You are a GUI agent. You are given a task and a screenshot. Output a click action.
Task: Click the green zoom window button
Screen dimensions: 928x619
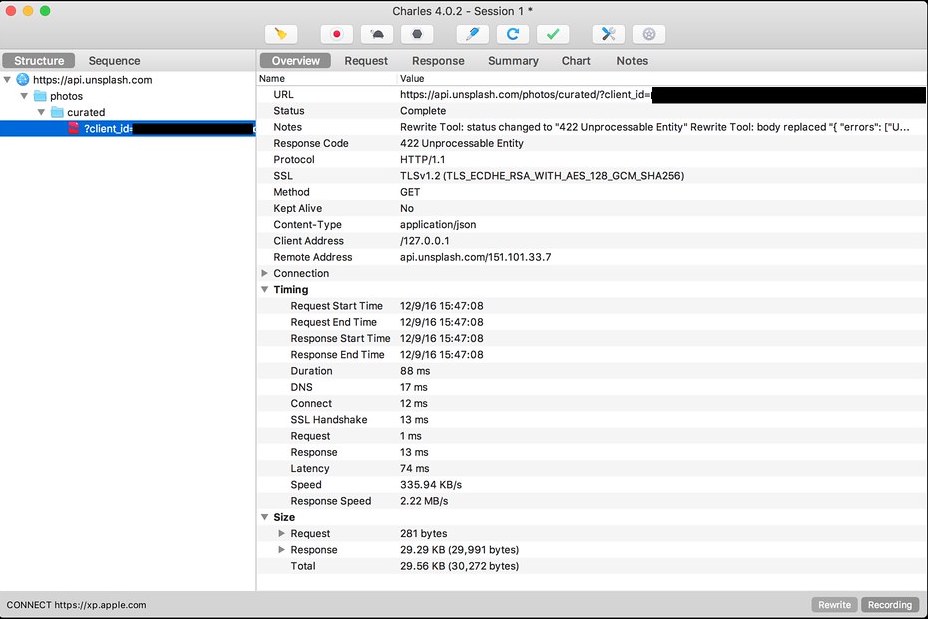[45, 11]
